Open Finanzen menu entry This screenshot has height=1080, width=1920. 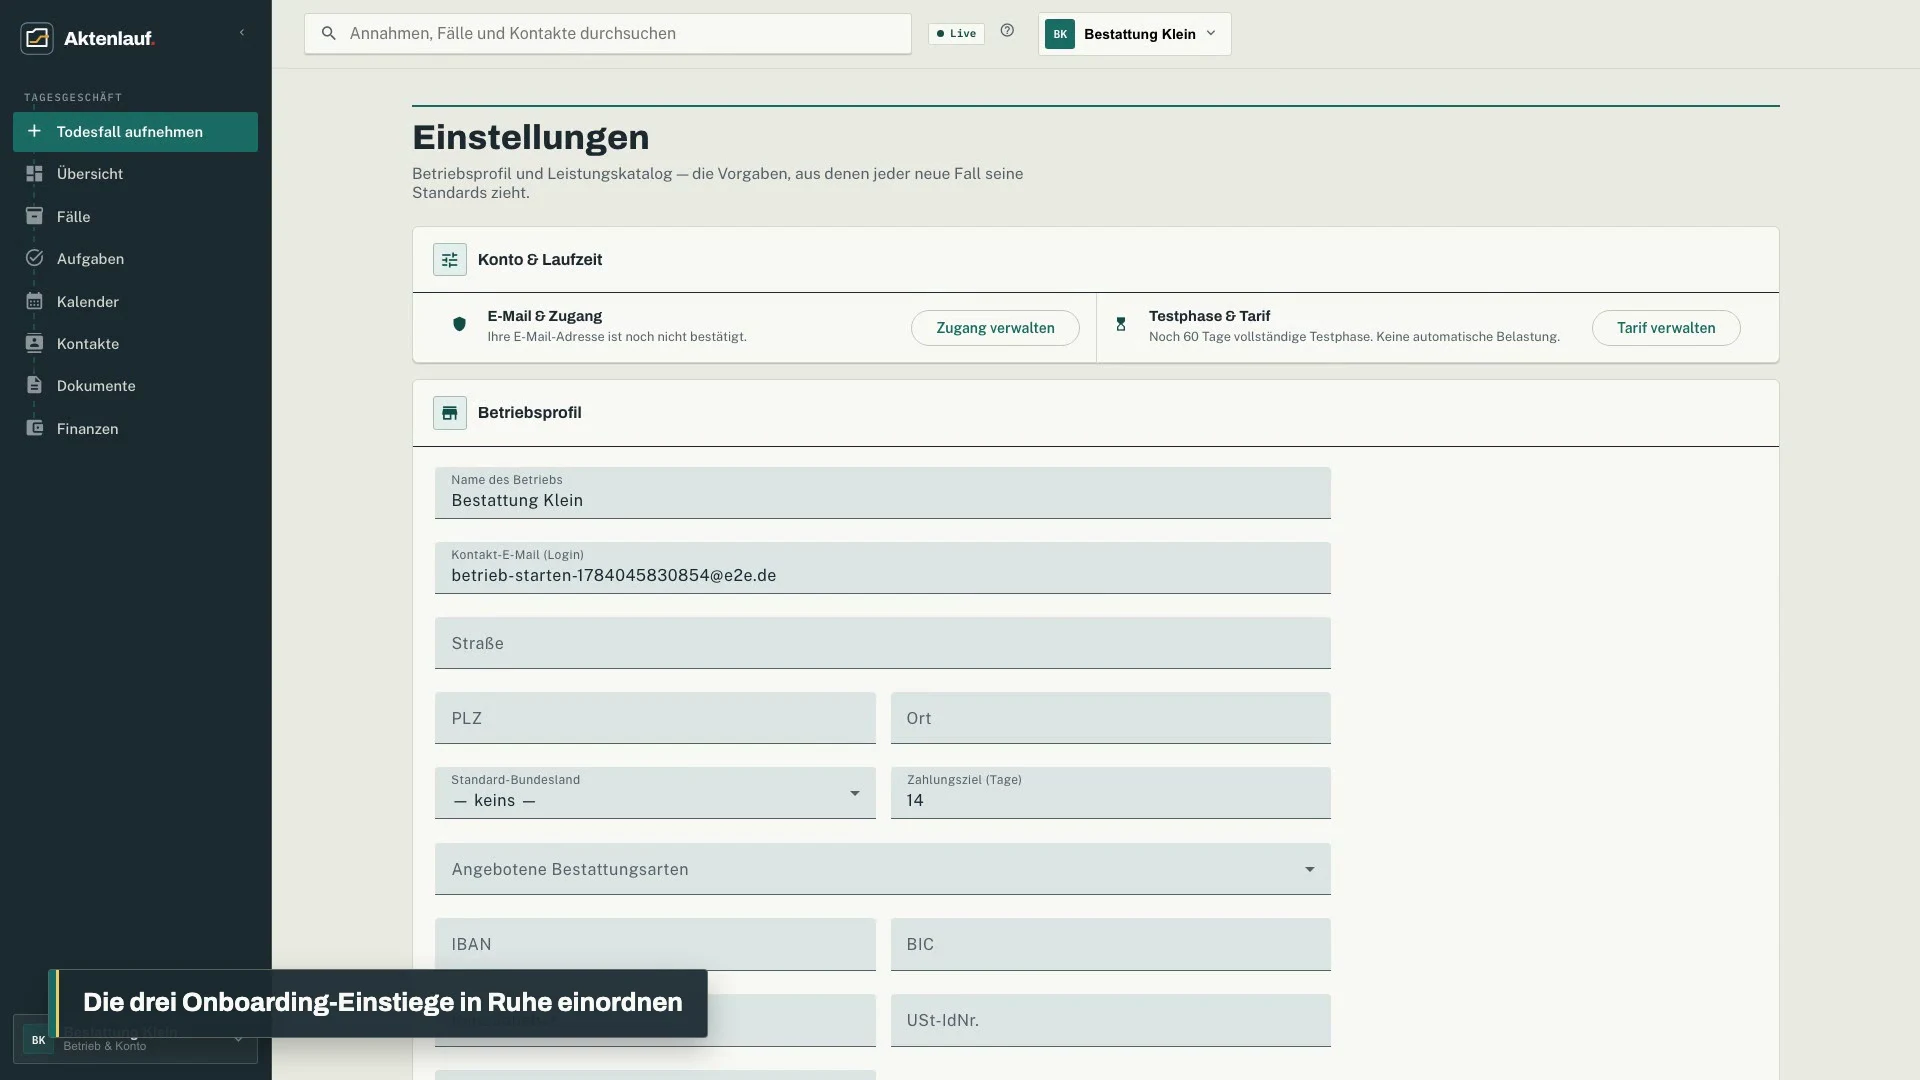[135, 428]
